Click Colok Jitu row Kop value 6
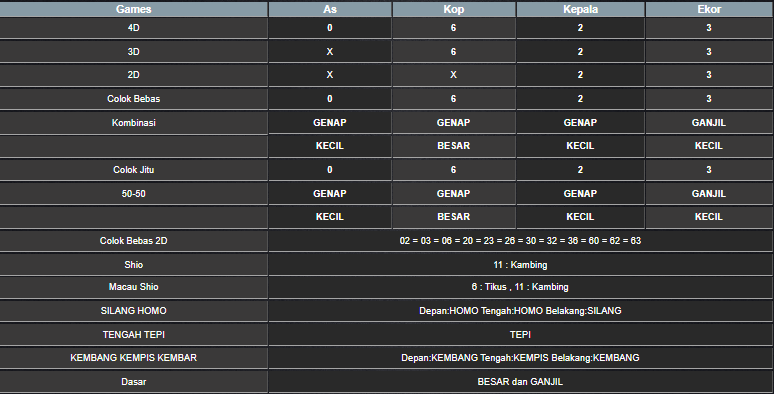The image size is (774, 394). 454,169
